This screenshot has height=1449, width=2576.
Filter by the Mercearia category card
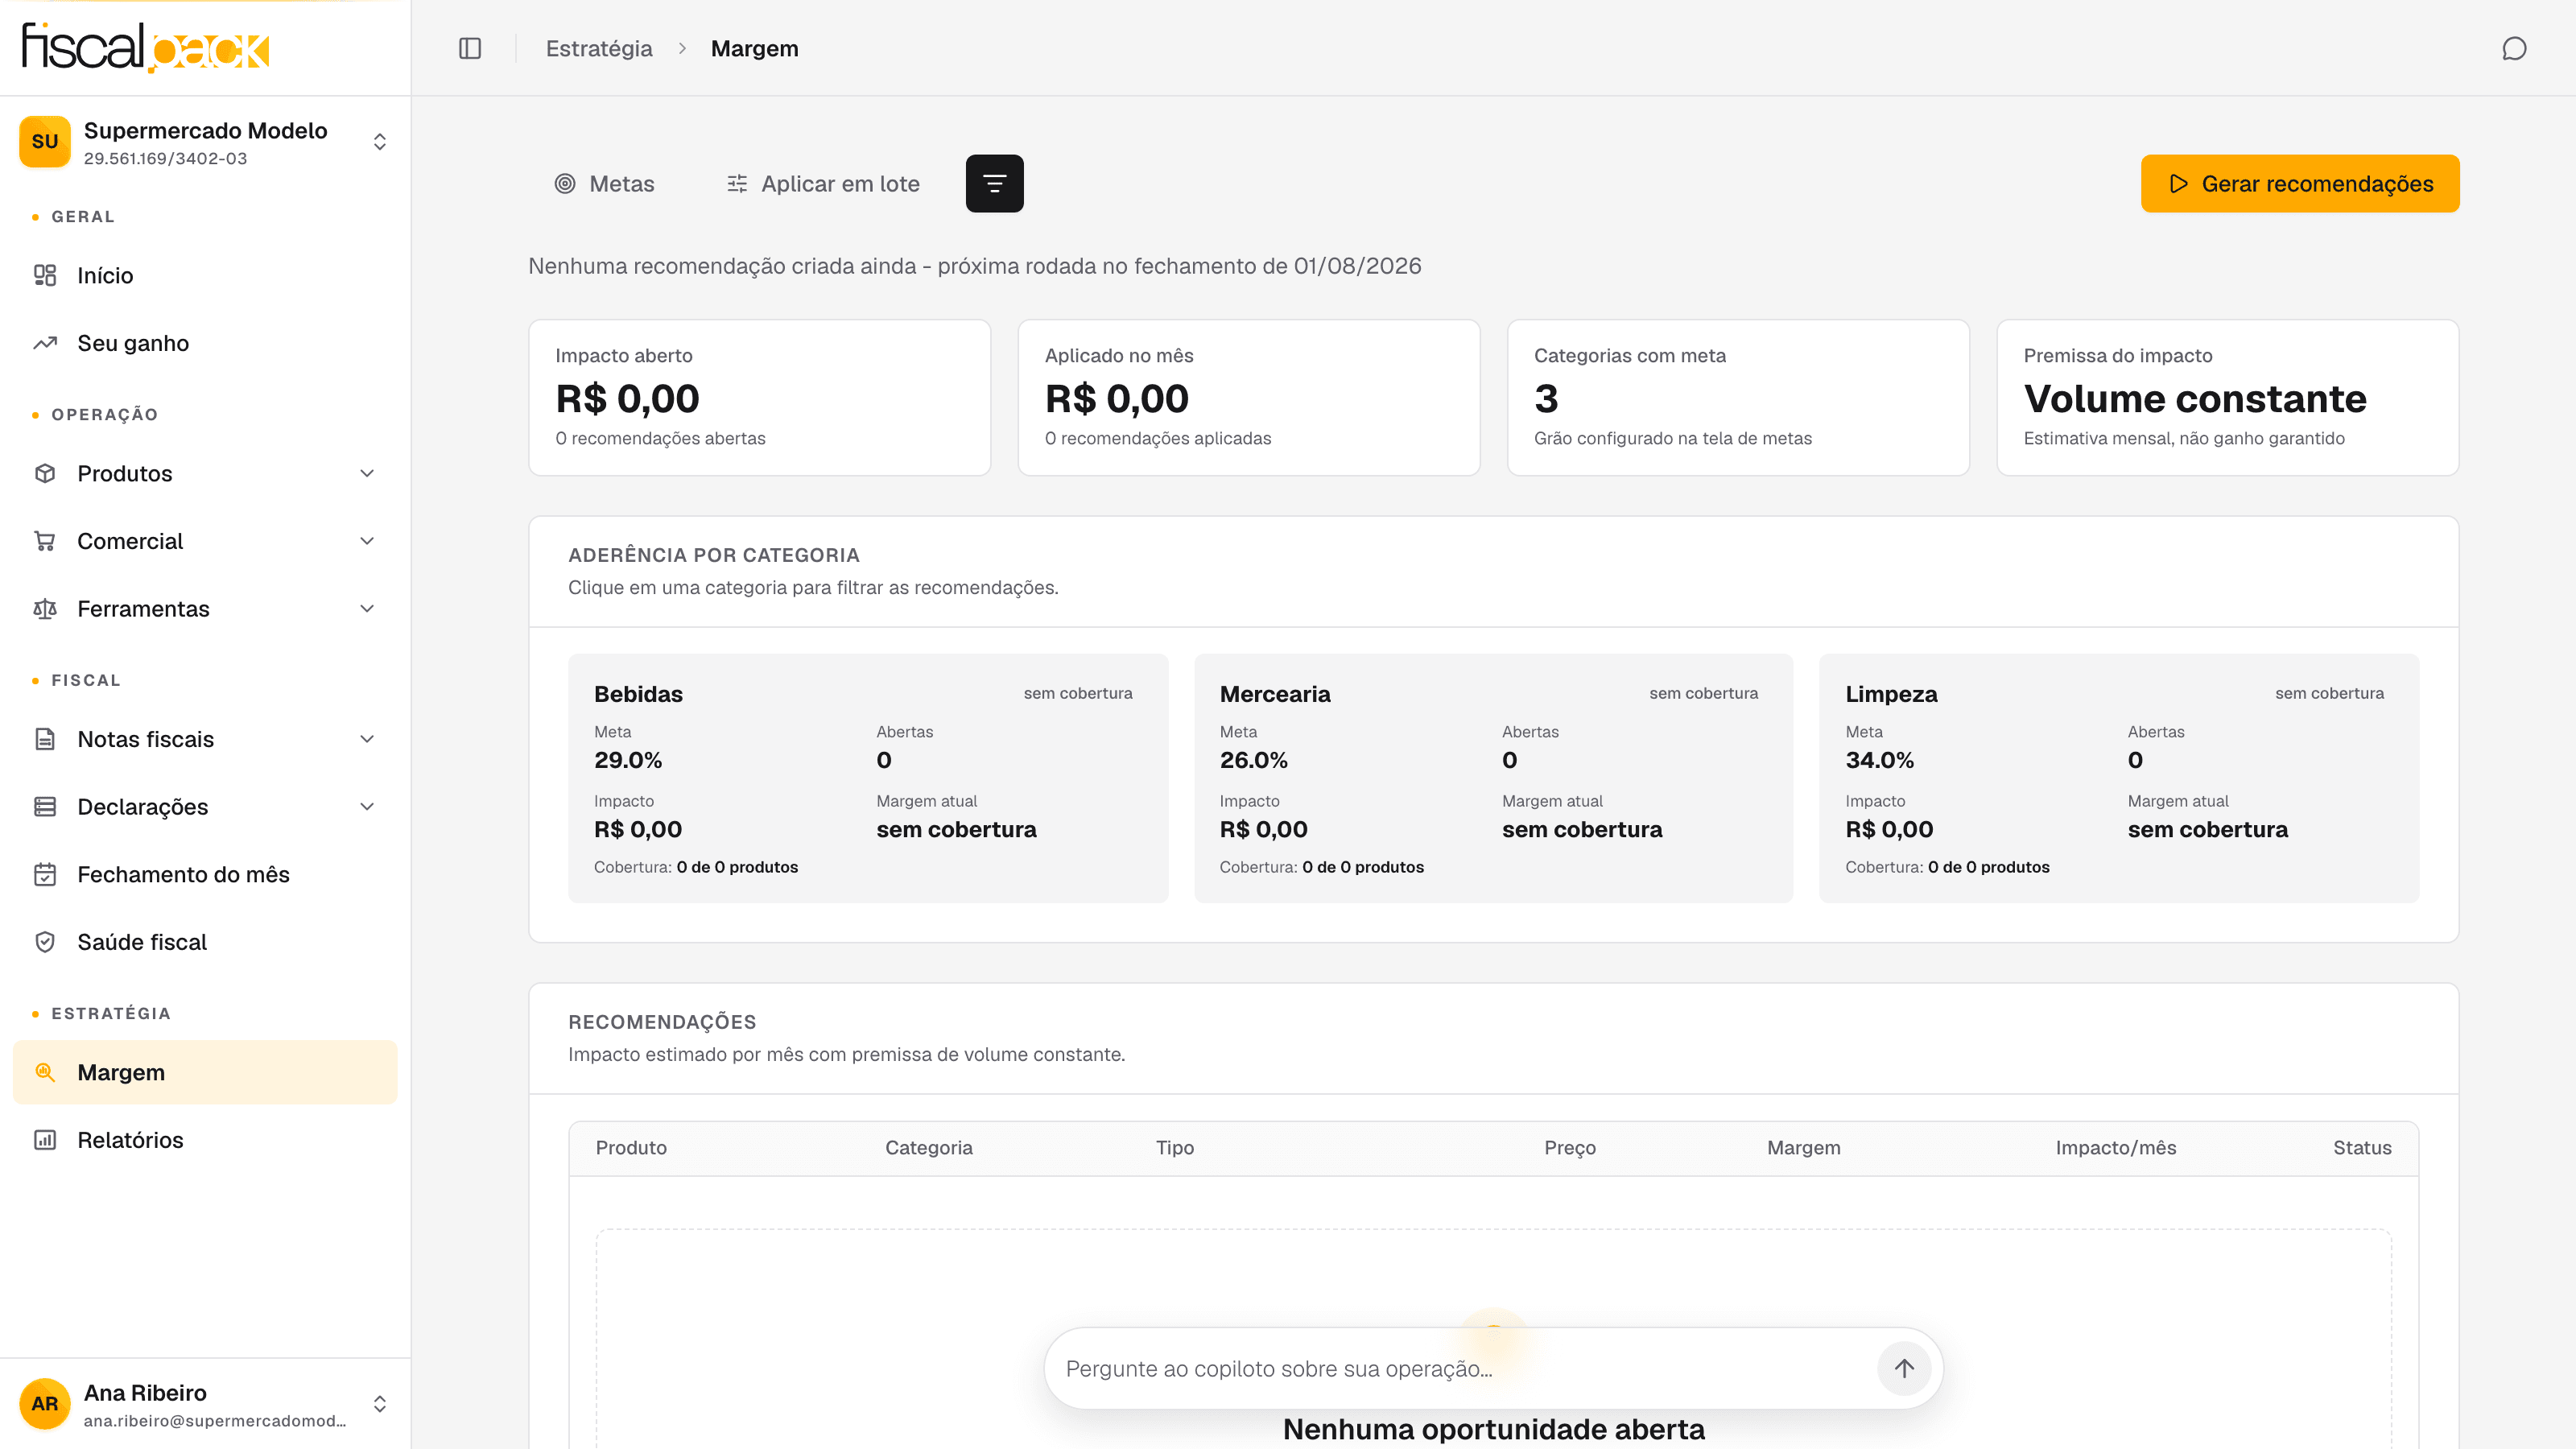[1494, 778]
